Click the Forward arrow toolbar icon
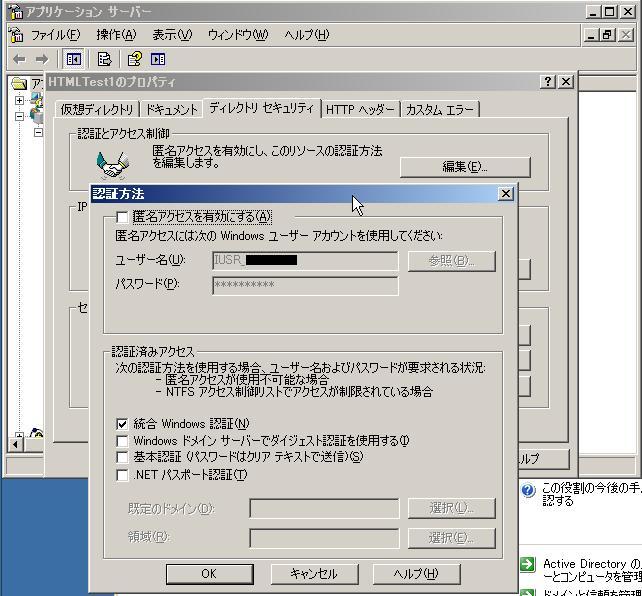The width and height of the screenshot is (642, 596). click(42, 60)
